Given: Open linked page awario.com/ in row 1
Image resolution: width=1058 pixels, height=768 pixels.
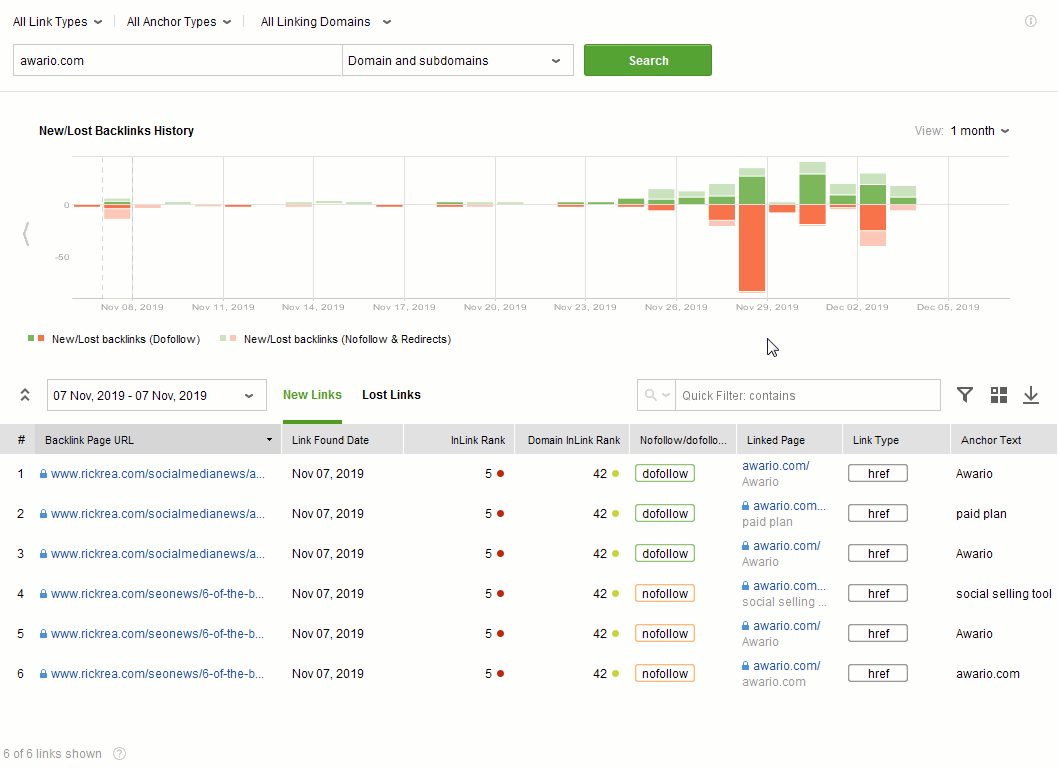Looking at the screenshot, I should [775, 466].
